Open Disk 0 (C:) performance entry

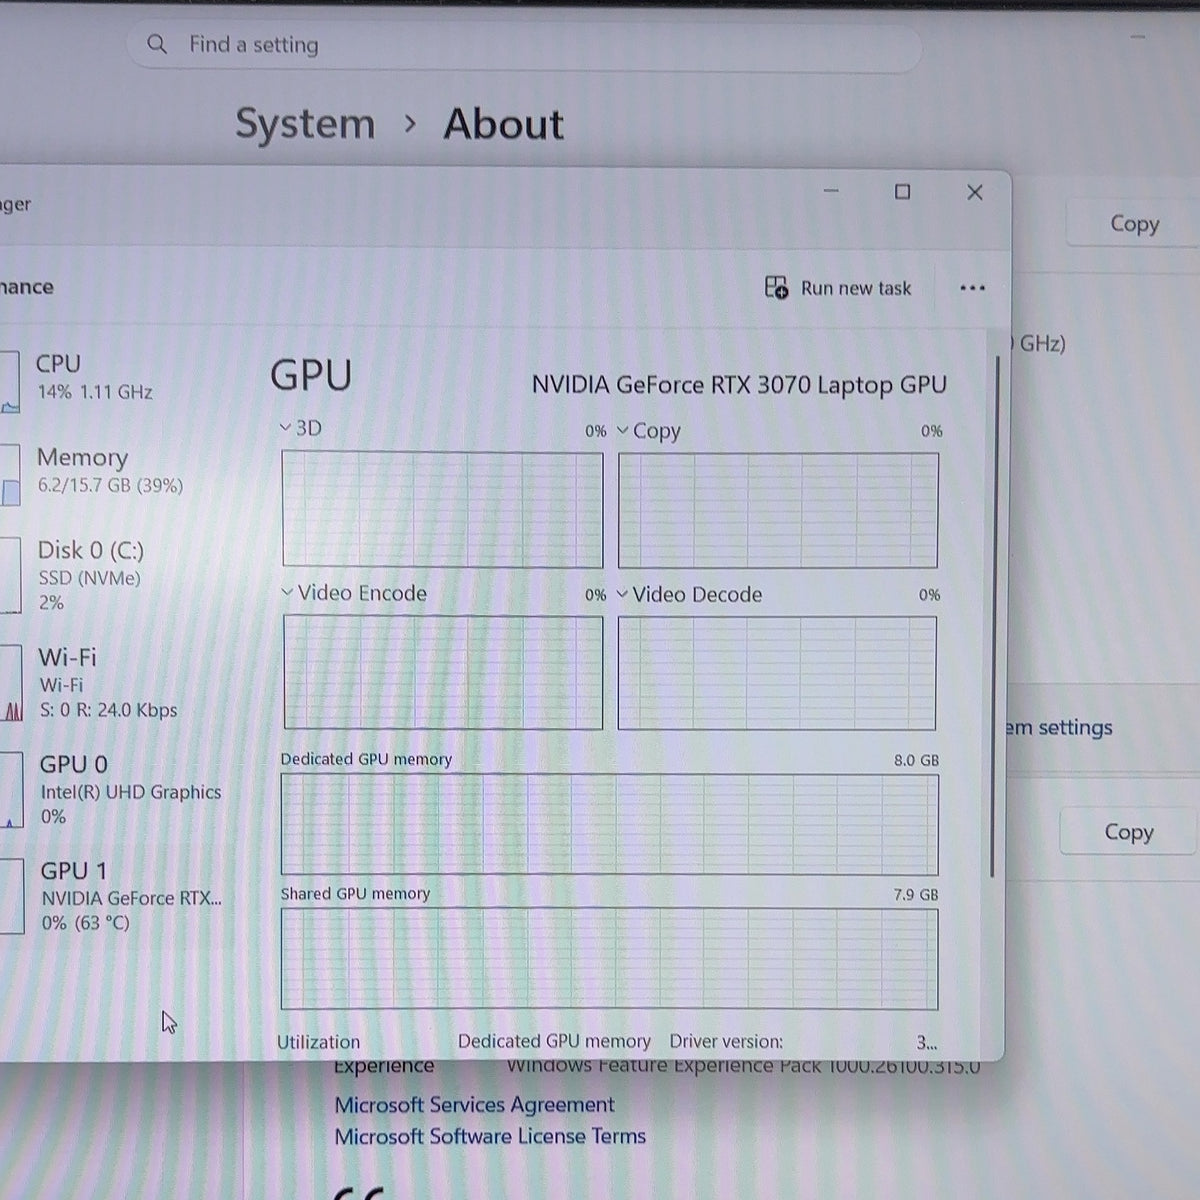coord(90,575)
